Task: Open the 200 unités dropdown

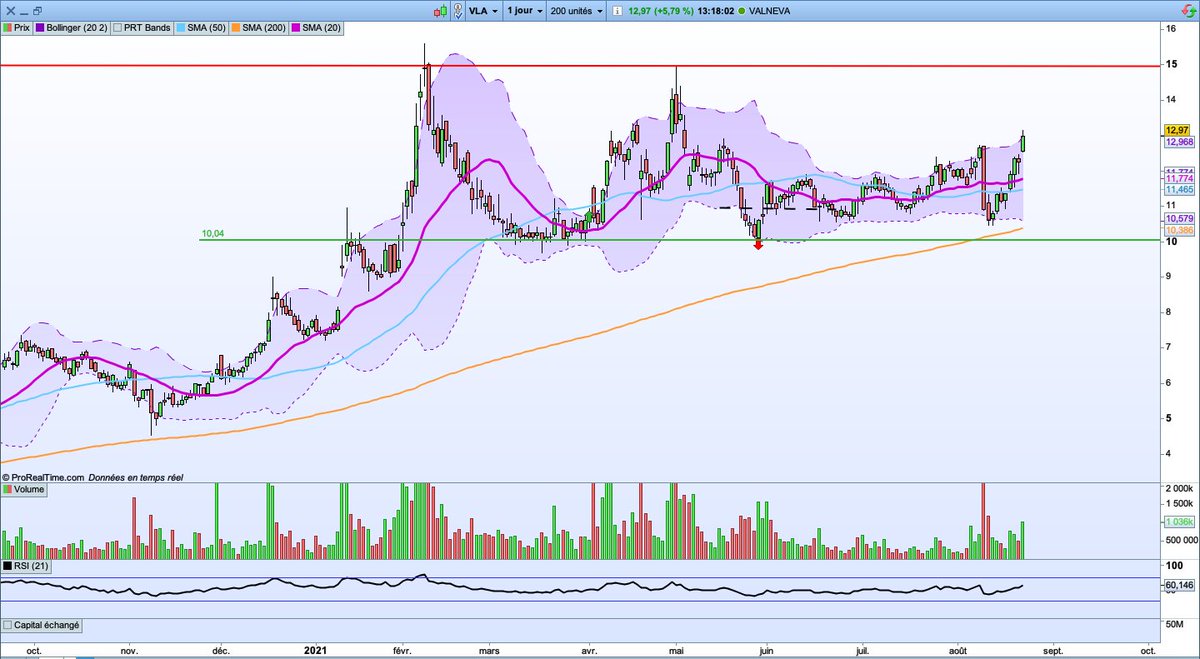Action: tap(573, 12)
